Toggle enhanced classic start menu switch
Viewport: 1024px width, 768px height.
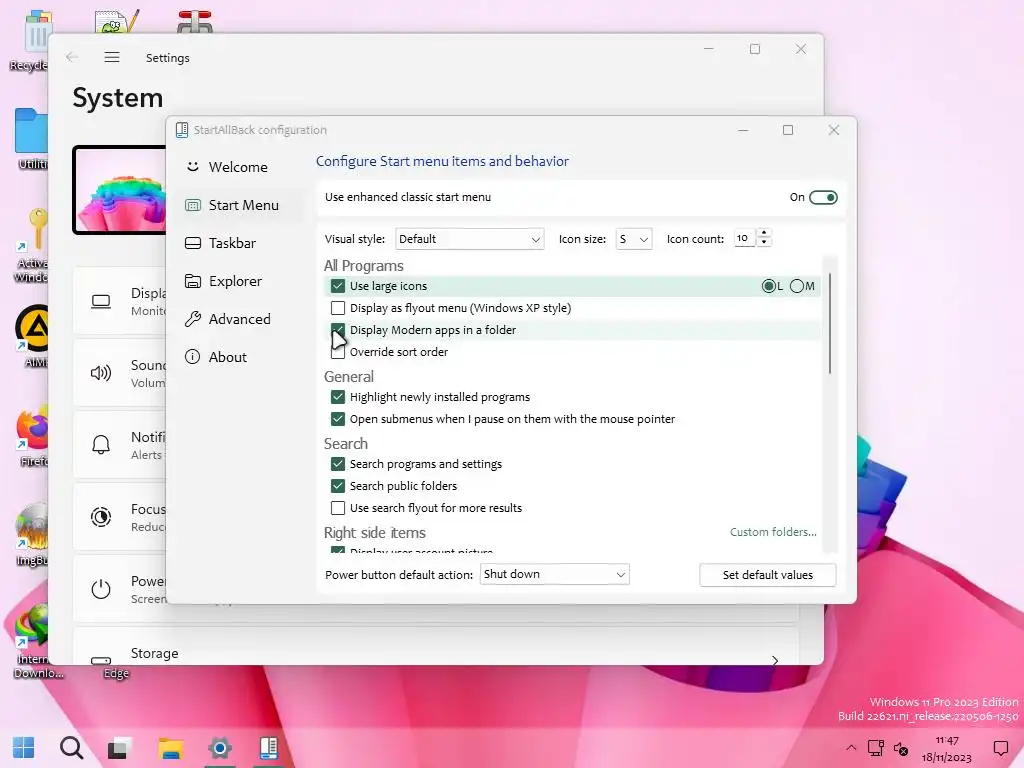coord(823,197)
